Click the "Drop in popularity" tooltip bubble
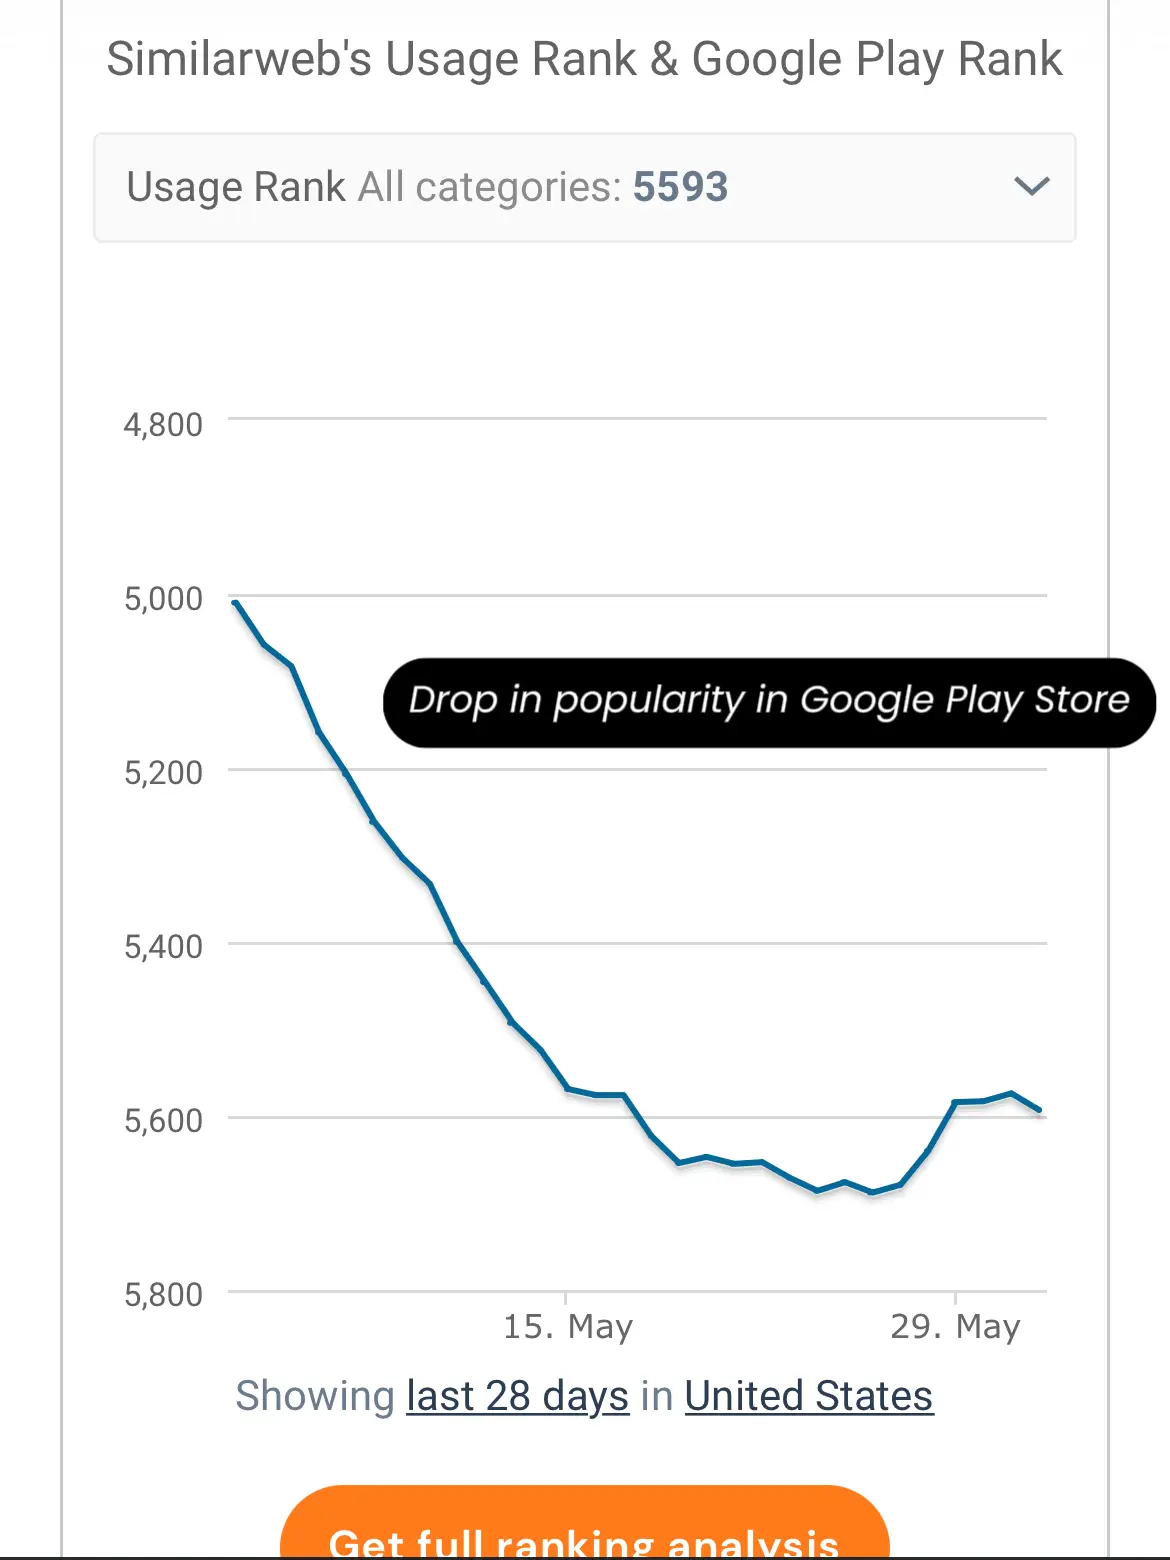Image resolution: width=1170 pixels, height=1560 pixels. tap(768, 701)
